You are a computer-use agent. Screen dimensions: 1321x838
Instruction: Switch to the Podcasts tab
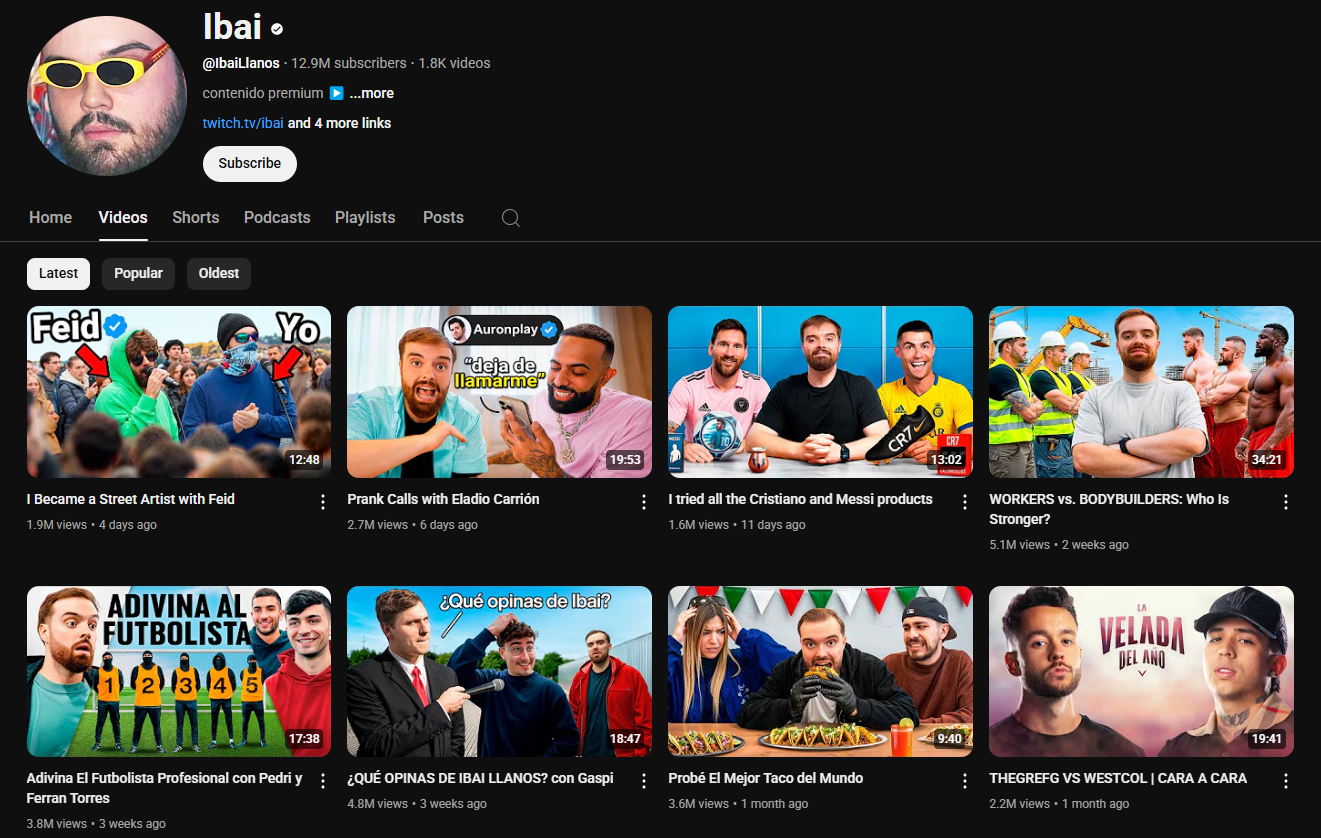pyautogui.click(x=277, y=217)
